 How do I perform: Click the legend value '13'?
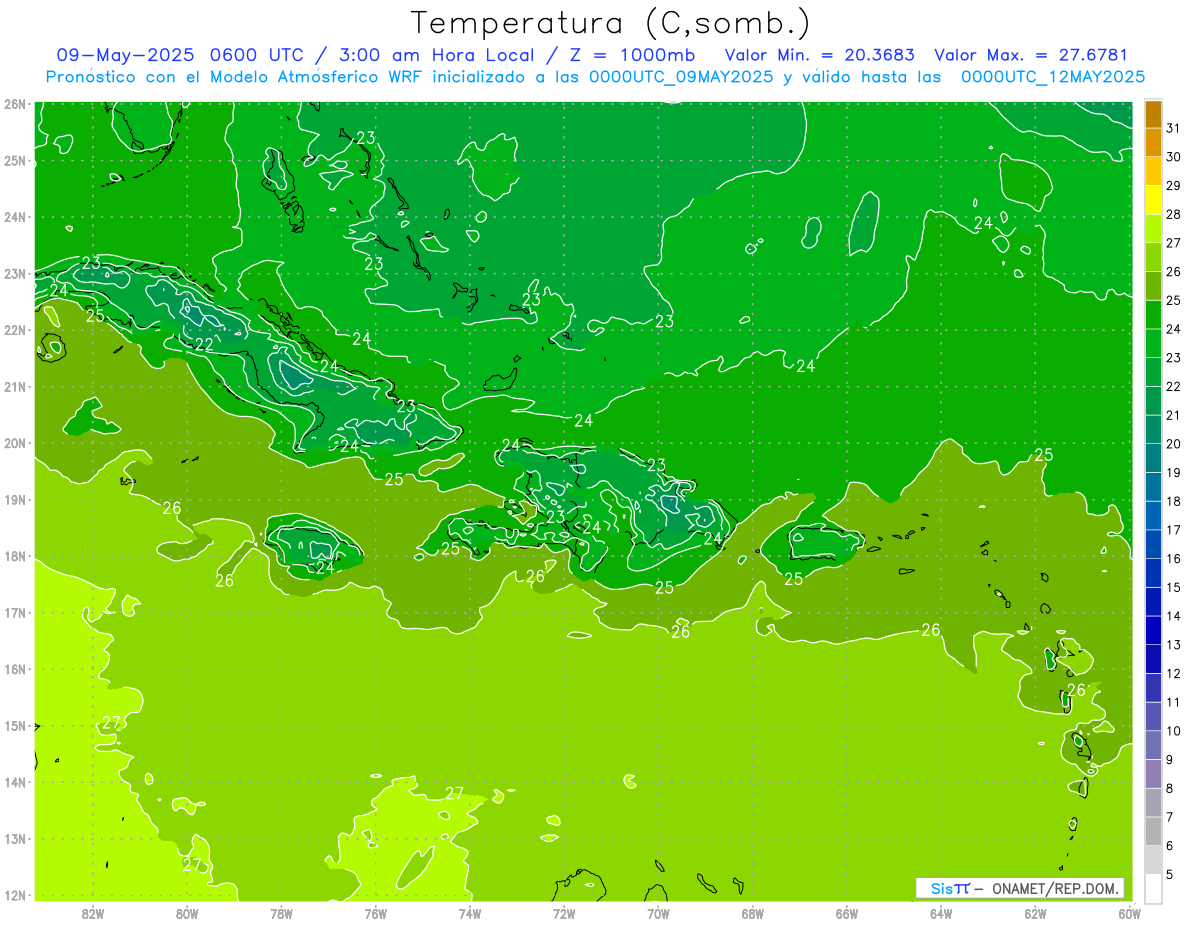click(1173, 644)
